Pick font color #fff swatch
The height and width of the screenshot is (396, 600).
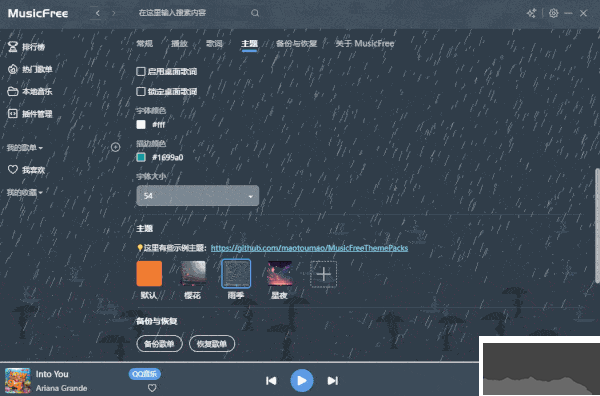141,124
